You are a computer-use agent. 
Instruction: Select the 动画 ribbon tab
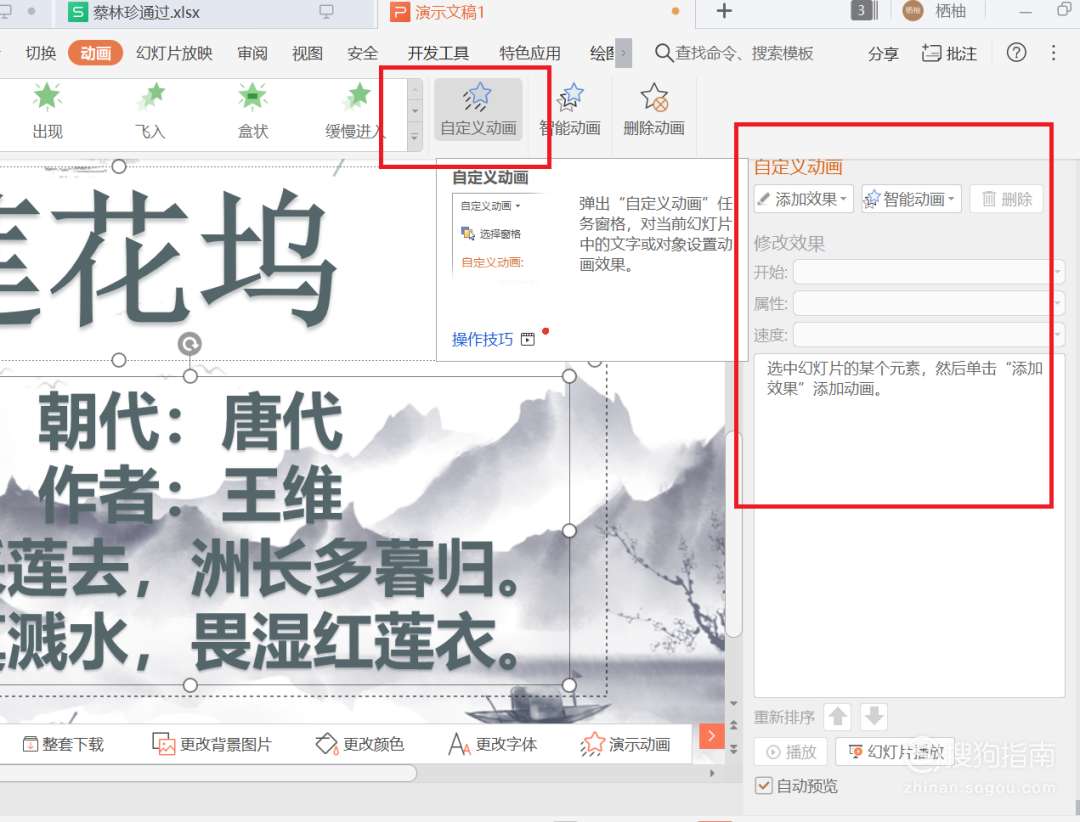(95, 53)
